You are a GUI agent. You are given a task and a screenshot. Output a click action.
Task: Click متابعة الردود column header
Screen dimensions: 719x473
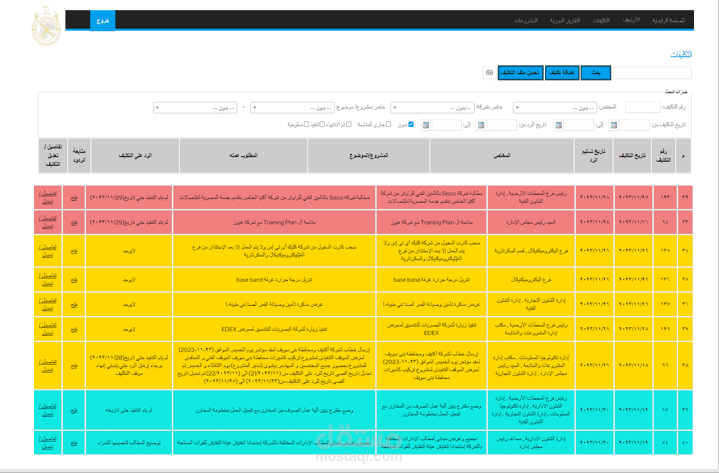pyautogui.click(x=79, y=156)
